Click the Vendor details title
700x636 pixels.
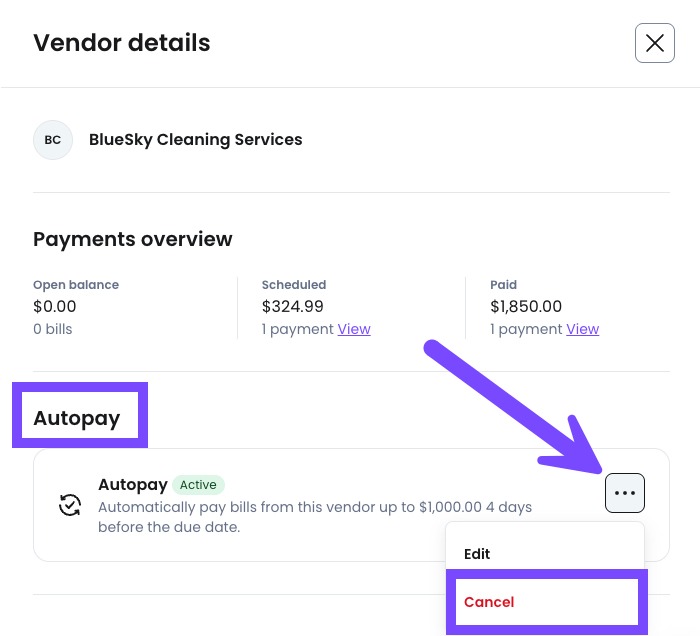point(121,43)
